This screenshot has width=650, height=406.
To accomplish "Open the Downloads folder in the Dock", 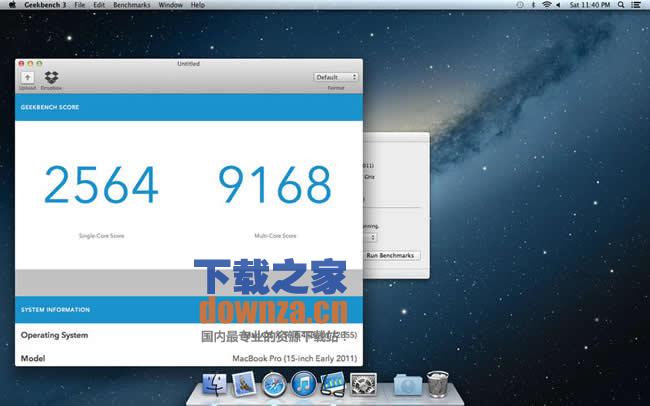I will tap(408, 385).
